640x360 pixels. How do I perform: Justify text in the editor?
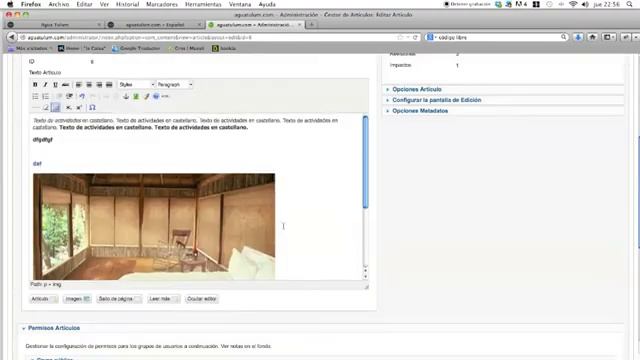click(109, 84)
